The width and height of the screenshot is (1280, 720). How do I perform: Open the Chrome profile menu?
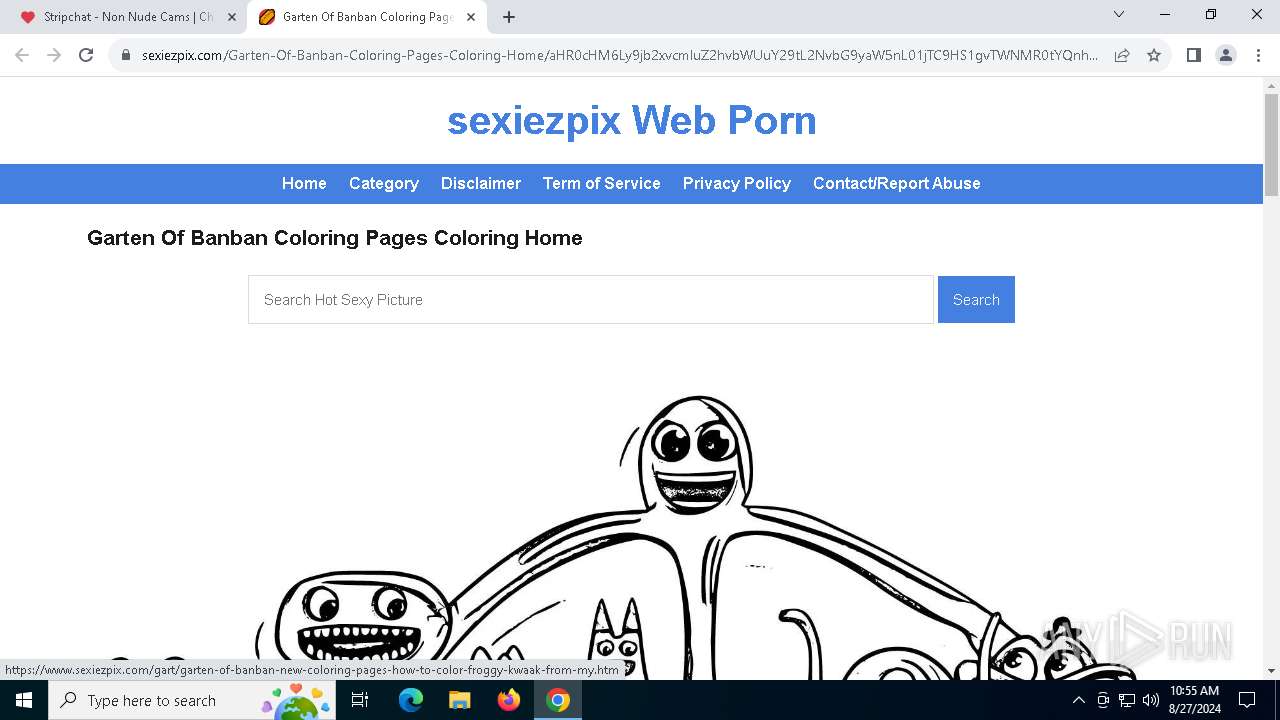(1225, 55)
